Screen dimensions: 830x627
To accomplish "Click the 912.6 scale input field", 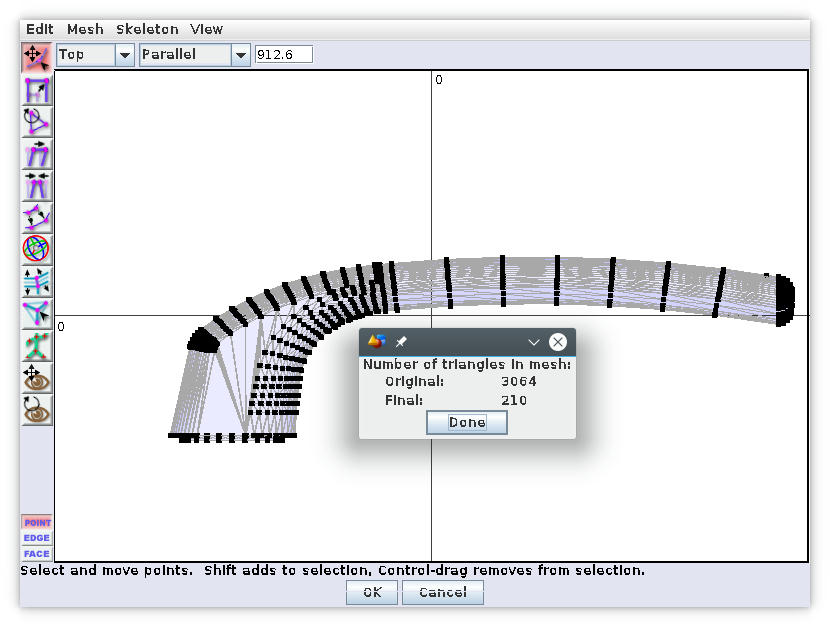I will [284, 54].
